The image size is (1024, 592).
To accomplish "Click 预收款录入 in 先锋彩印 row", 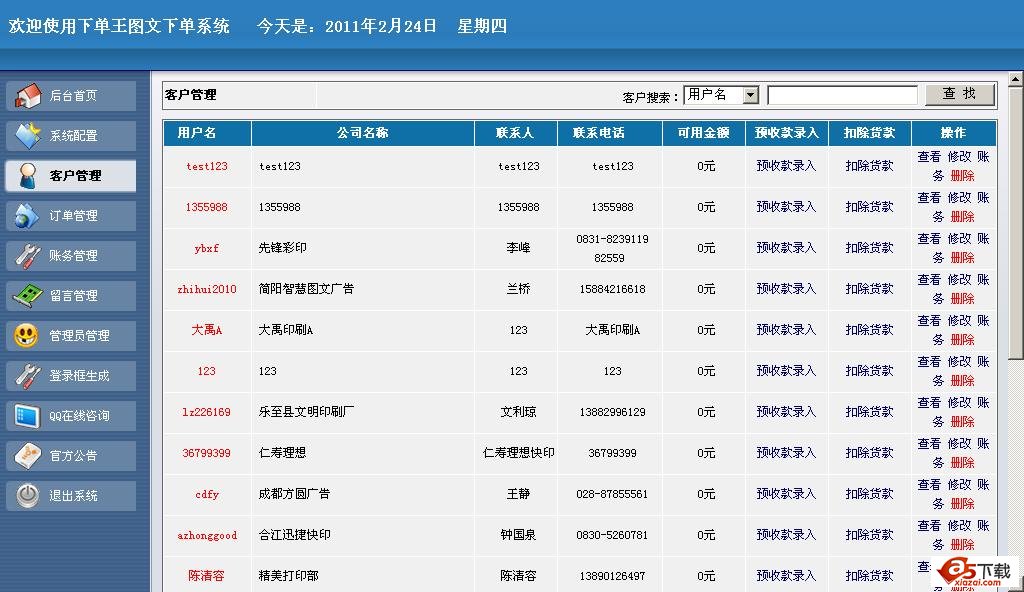I will (786, 248).
